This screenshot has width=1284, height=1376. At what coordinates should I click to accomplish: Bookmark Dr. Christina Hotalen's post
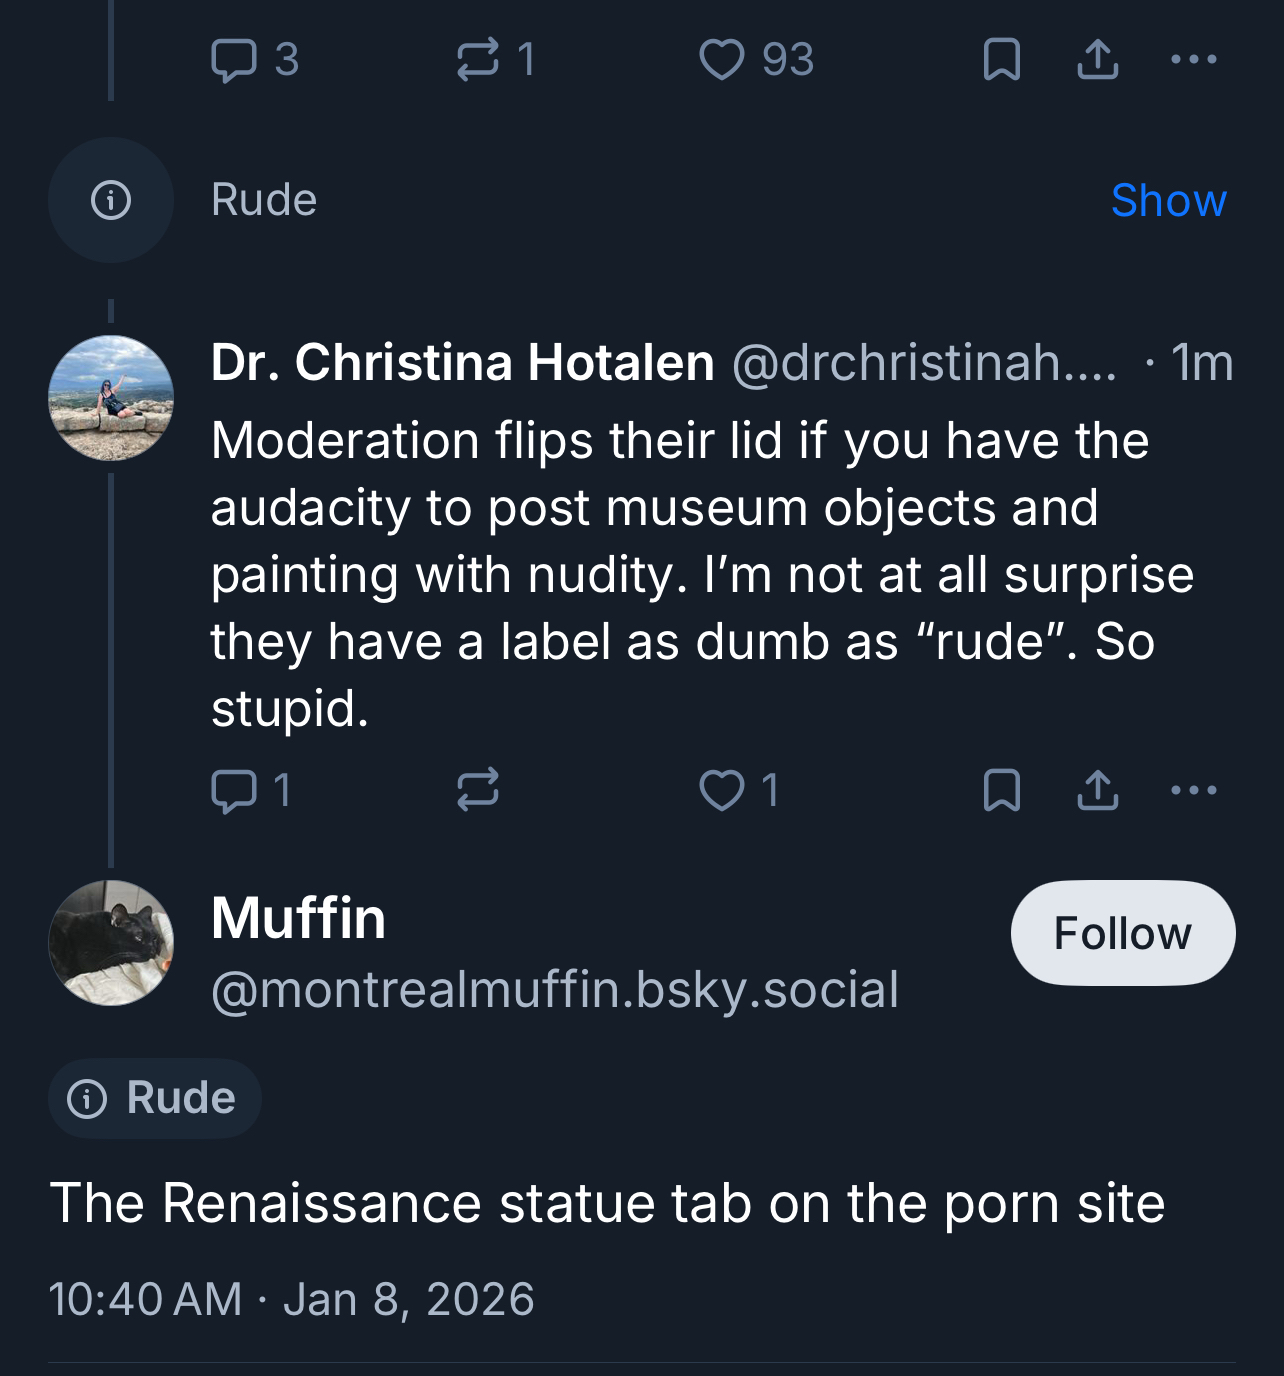[x=1001, y=790]
